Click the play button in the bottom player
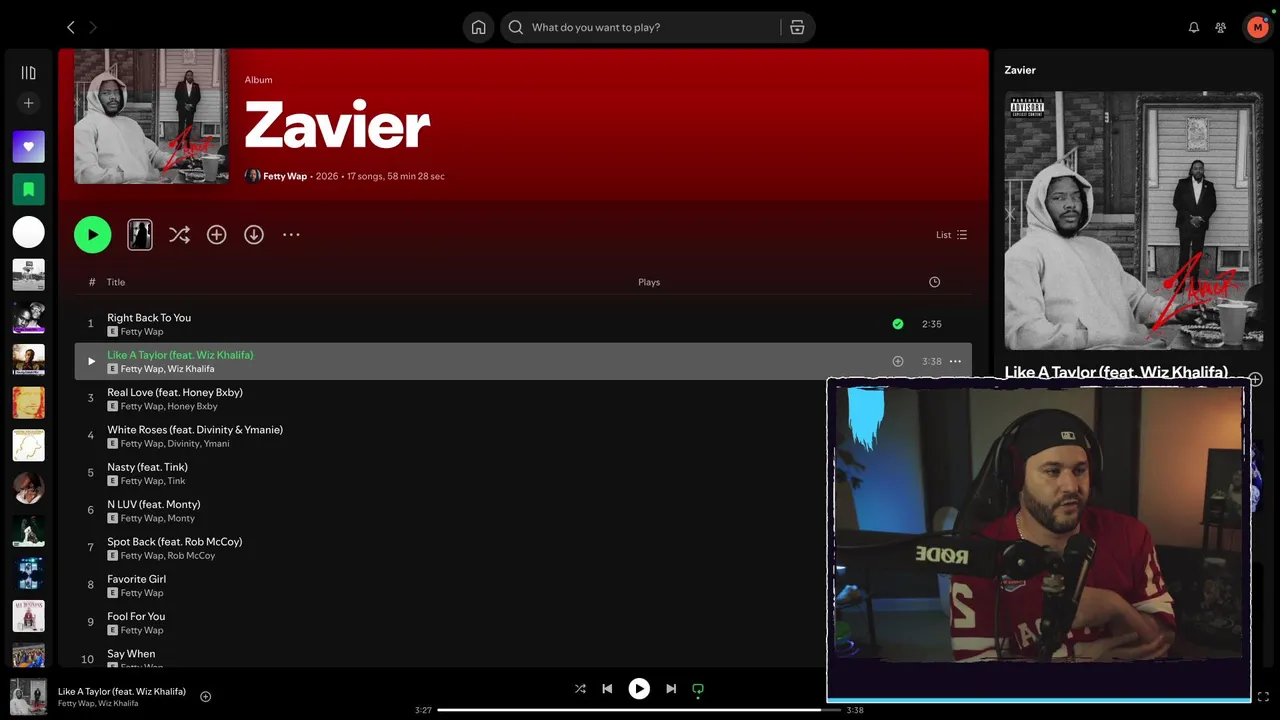The image size is (1280, 720). 639,689
